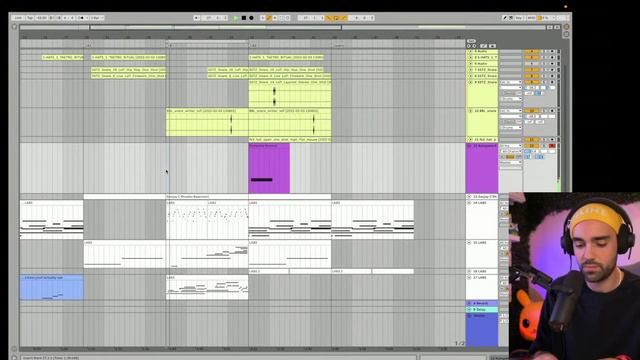640x360 pixels.
Task: Open input type dropdown of track 10 BBc_snare
Action: click(511, 111)
